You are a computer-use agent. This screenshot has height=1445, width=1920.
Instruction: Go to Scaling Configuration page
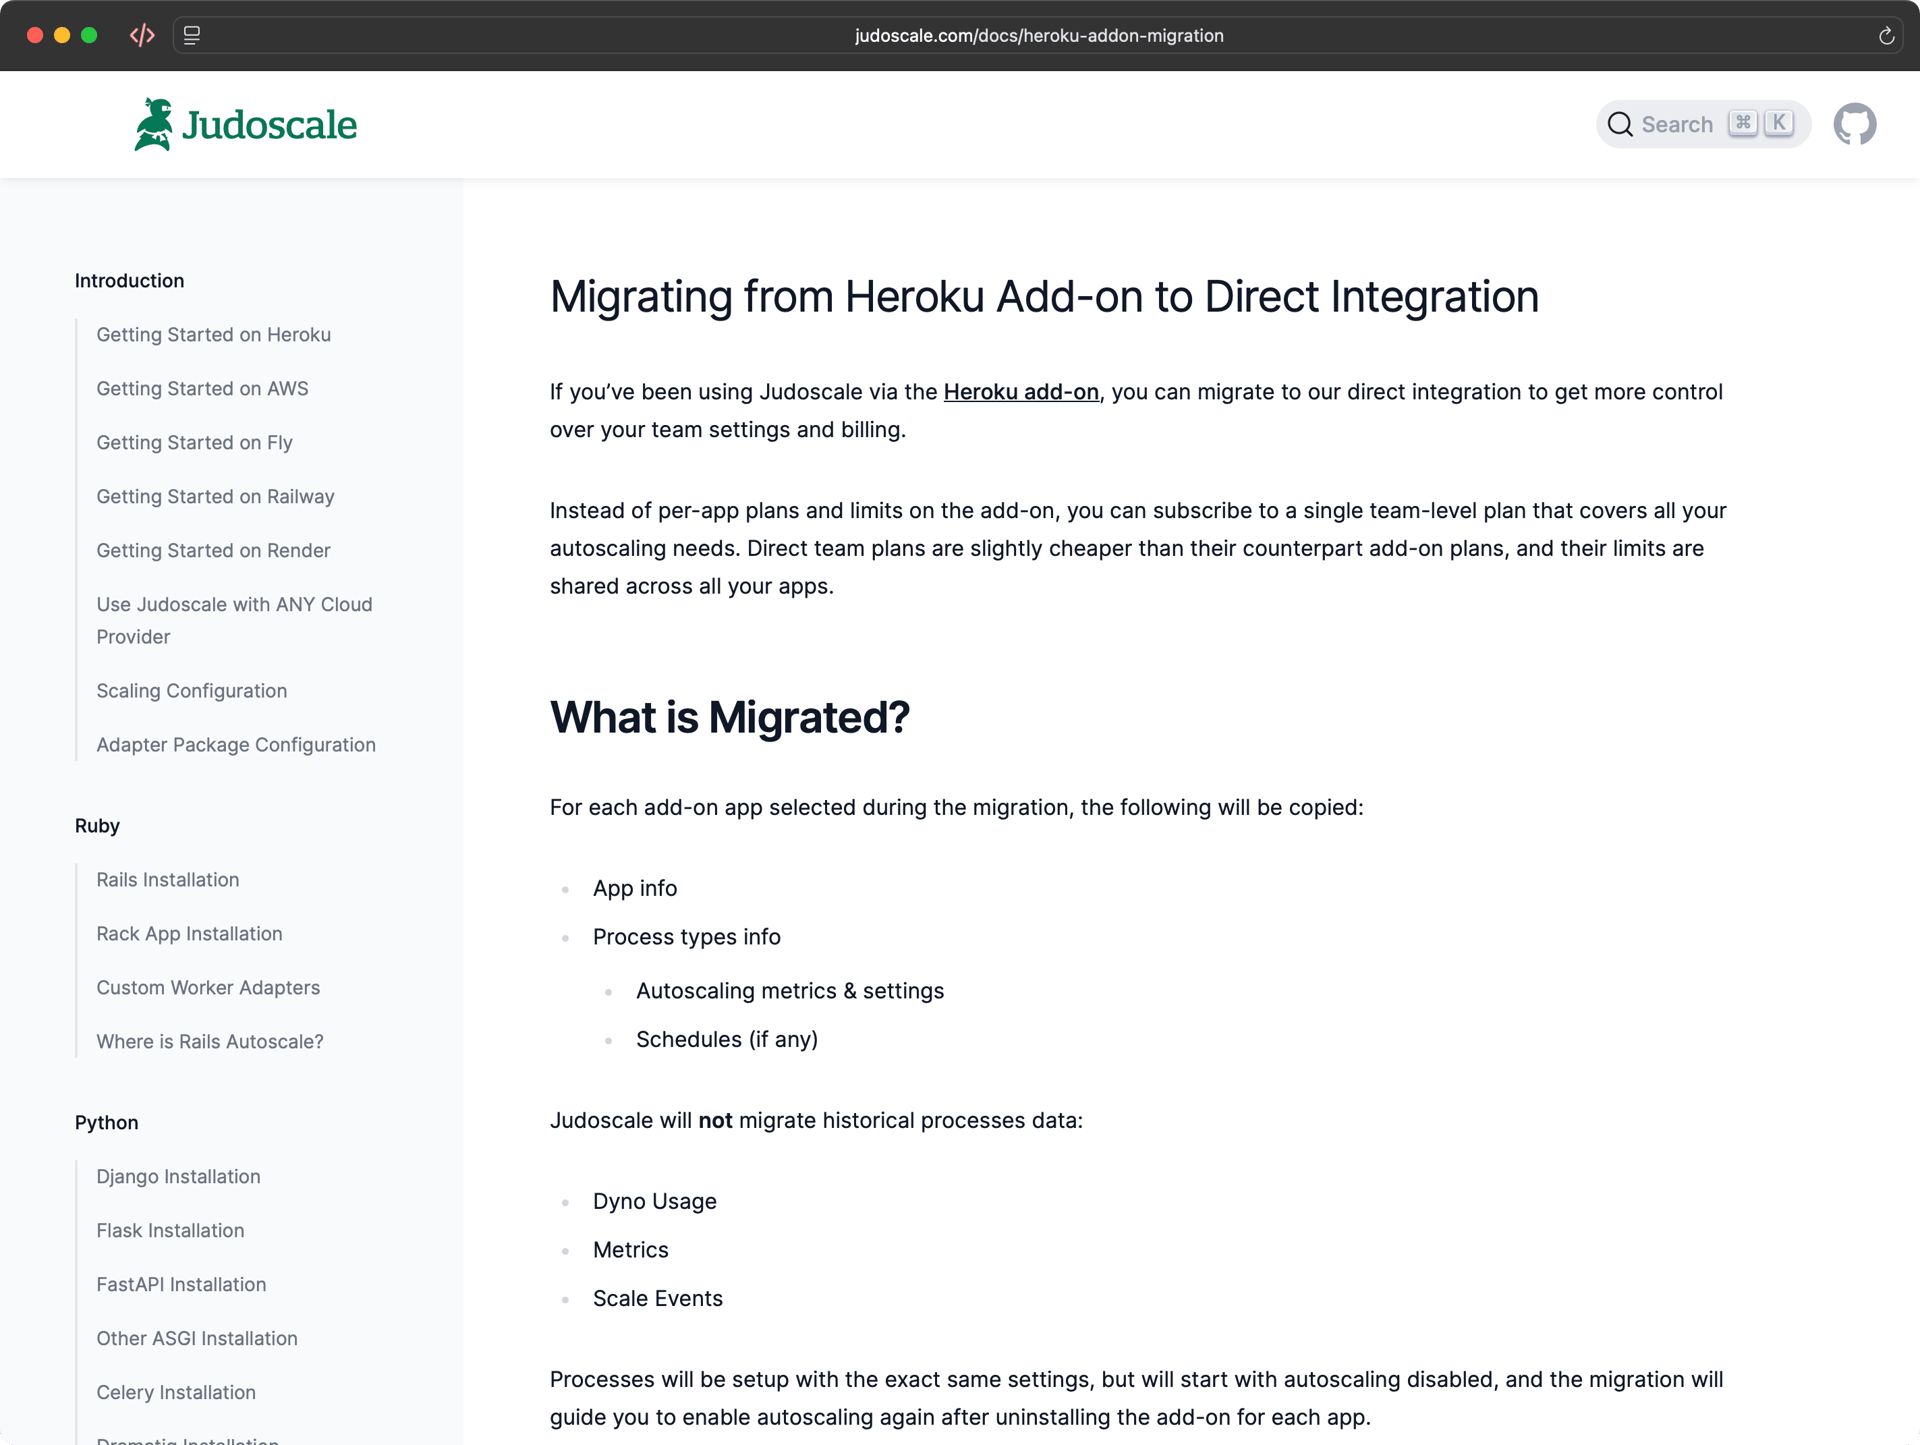tap(191, 691)
